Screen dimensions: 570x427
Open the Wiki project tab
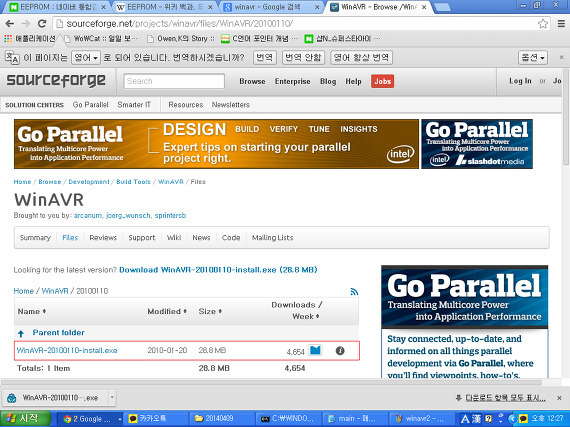(x=174, y=238)
